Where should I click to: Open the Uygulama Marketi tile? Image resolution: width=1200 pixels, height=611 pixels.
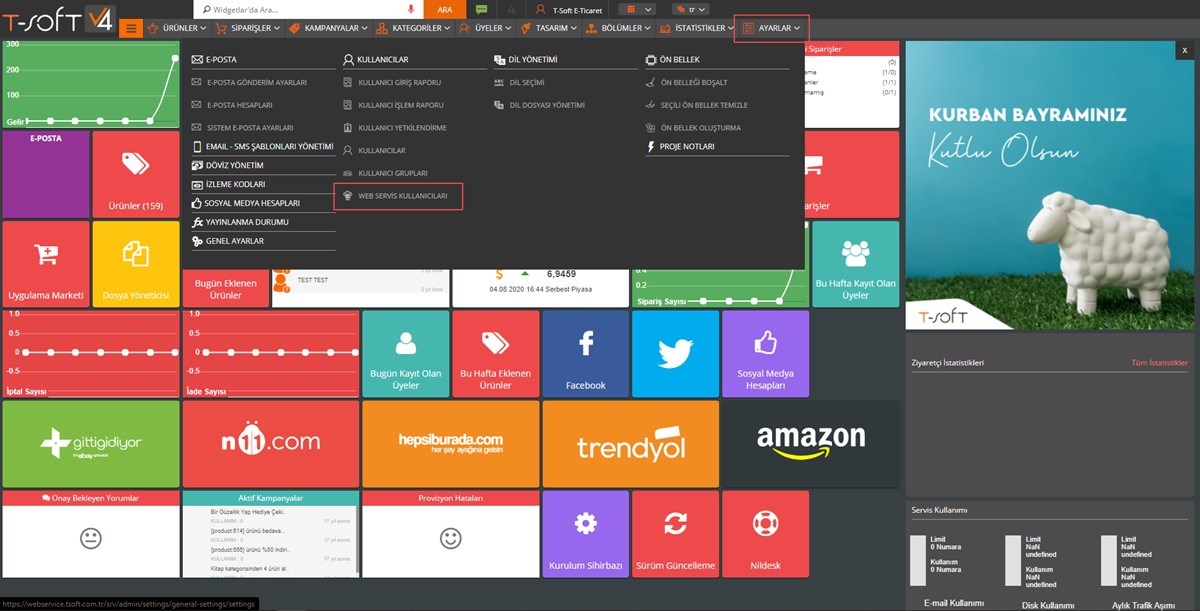(46, 264)
